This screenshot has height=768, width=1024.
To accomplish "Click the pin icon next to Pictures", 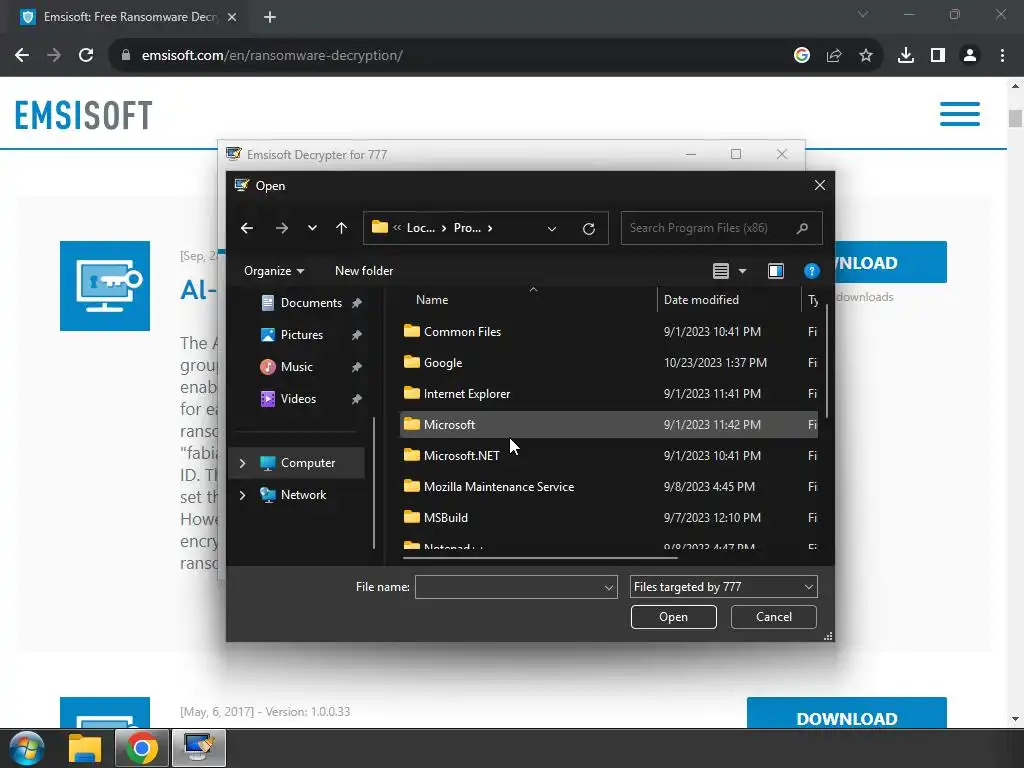I will click(357, 335).
